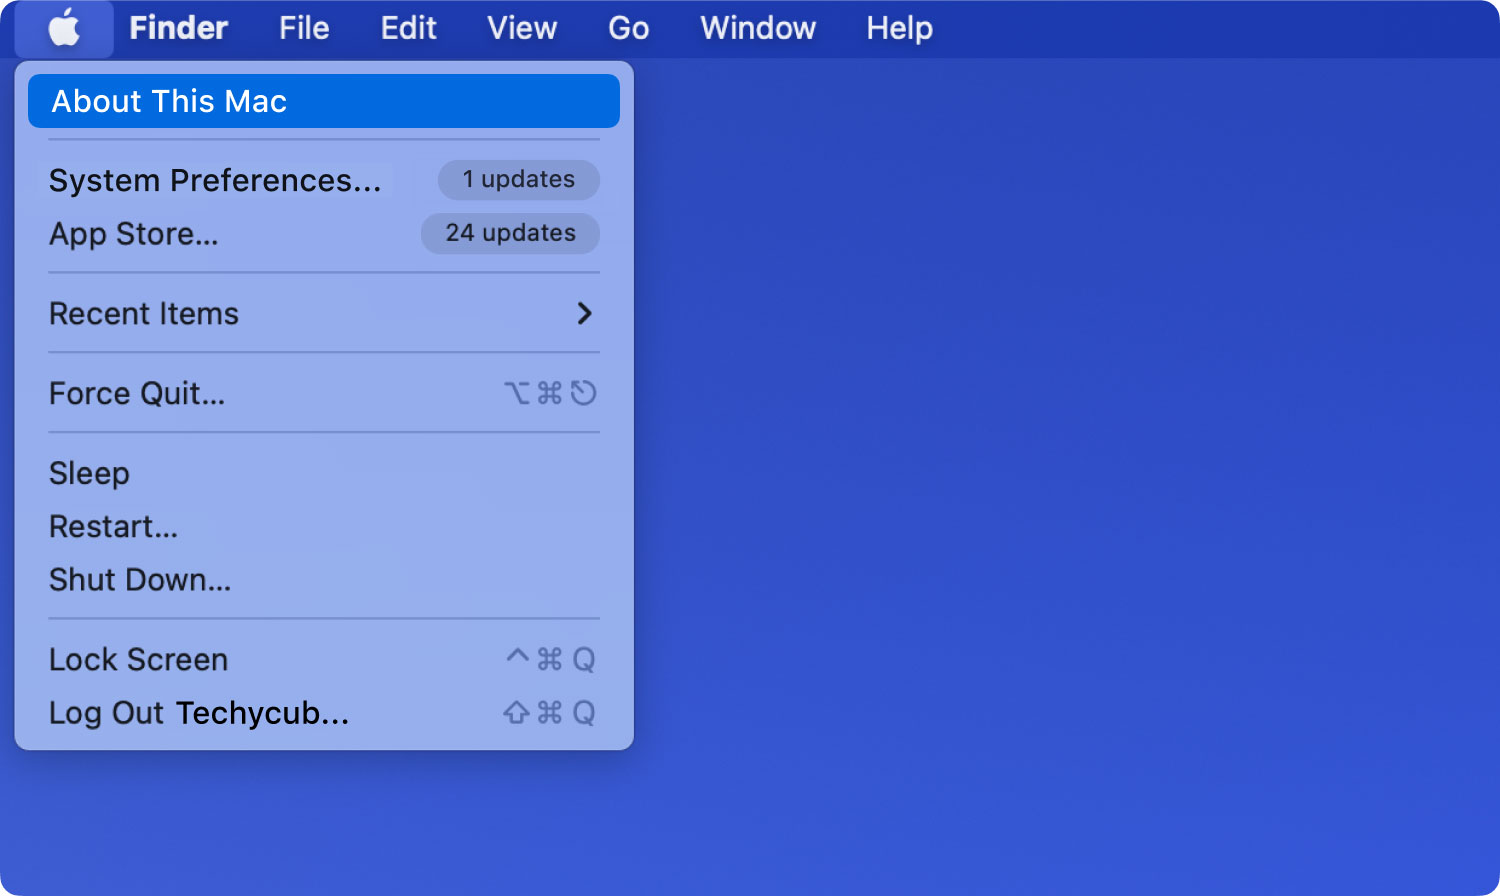The width and height of the screenshot is (1500, 896).
Task: Open the Finder menu
Action: [179, 28]
